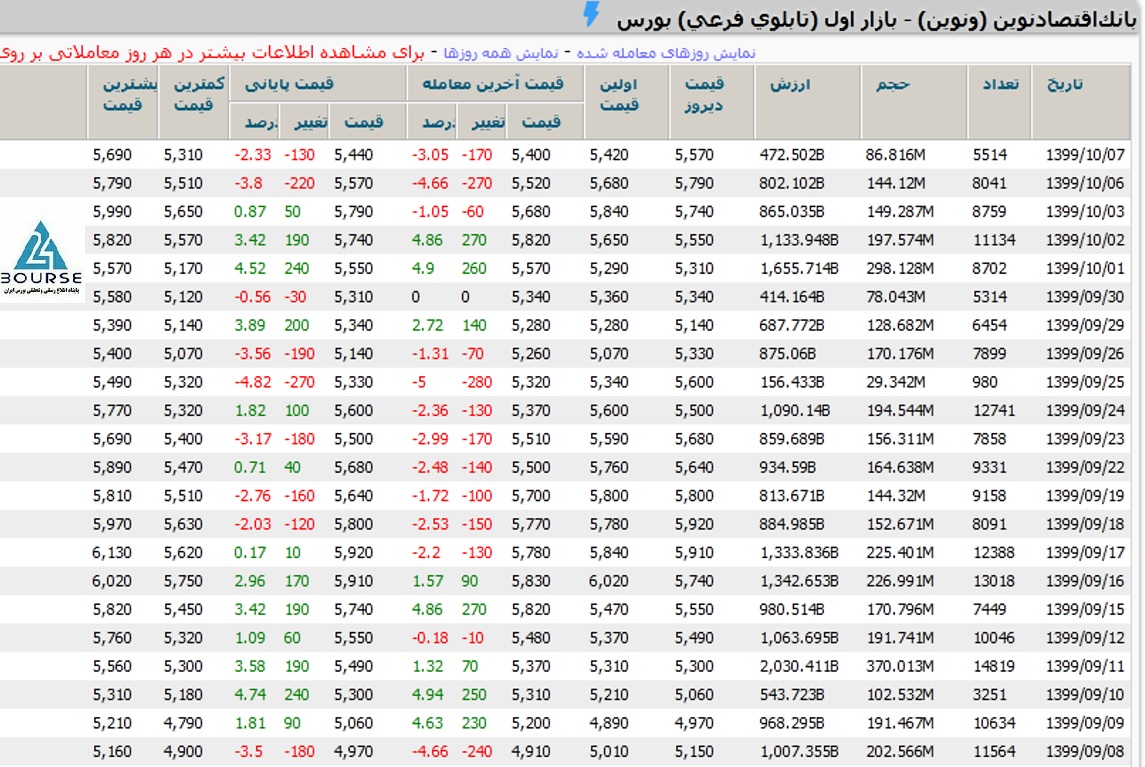Click the closing percent 4.74
The image size is (1145, 767).
point(250,695)
